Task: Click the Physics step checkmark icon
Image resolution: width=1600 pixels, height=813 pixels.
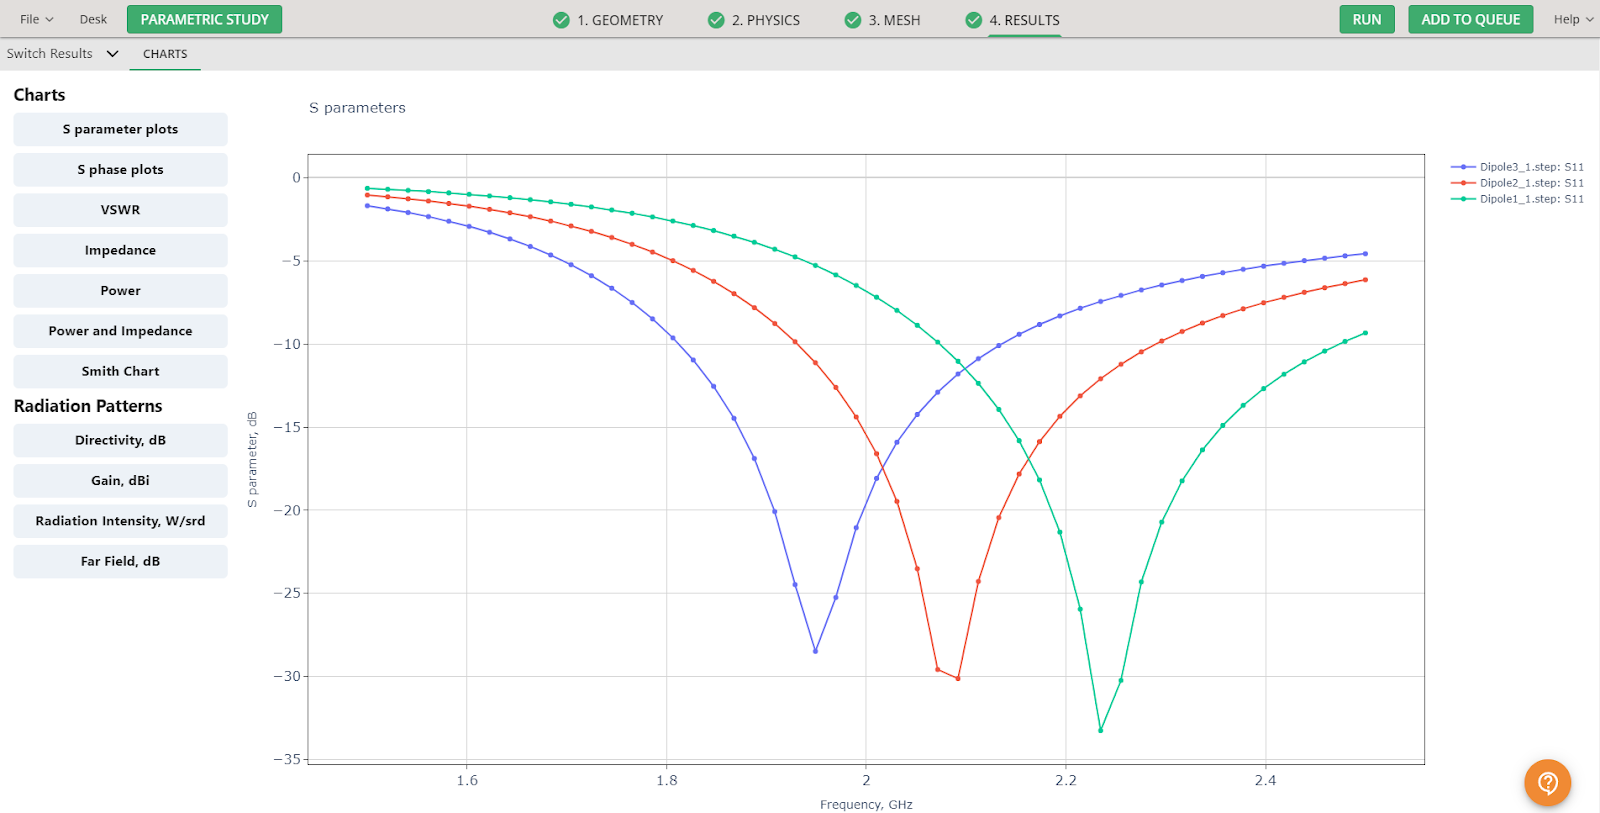Action: click(716, 20)
